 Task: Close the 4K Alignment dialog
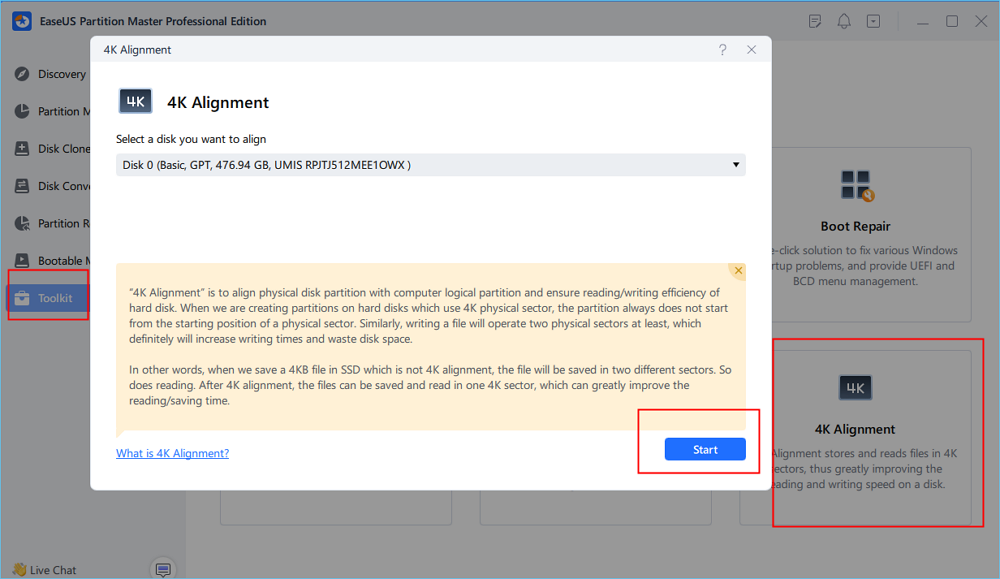[x=751, y=50]
